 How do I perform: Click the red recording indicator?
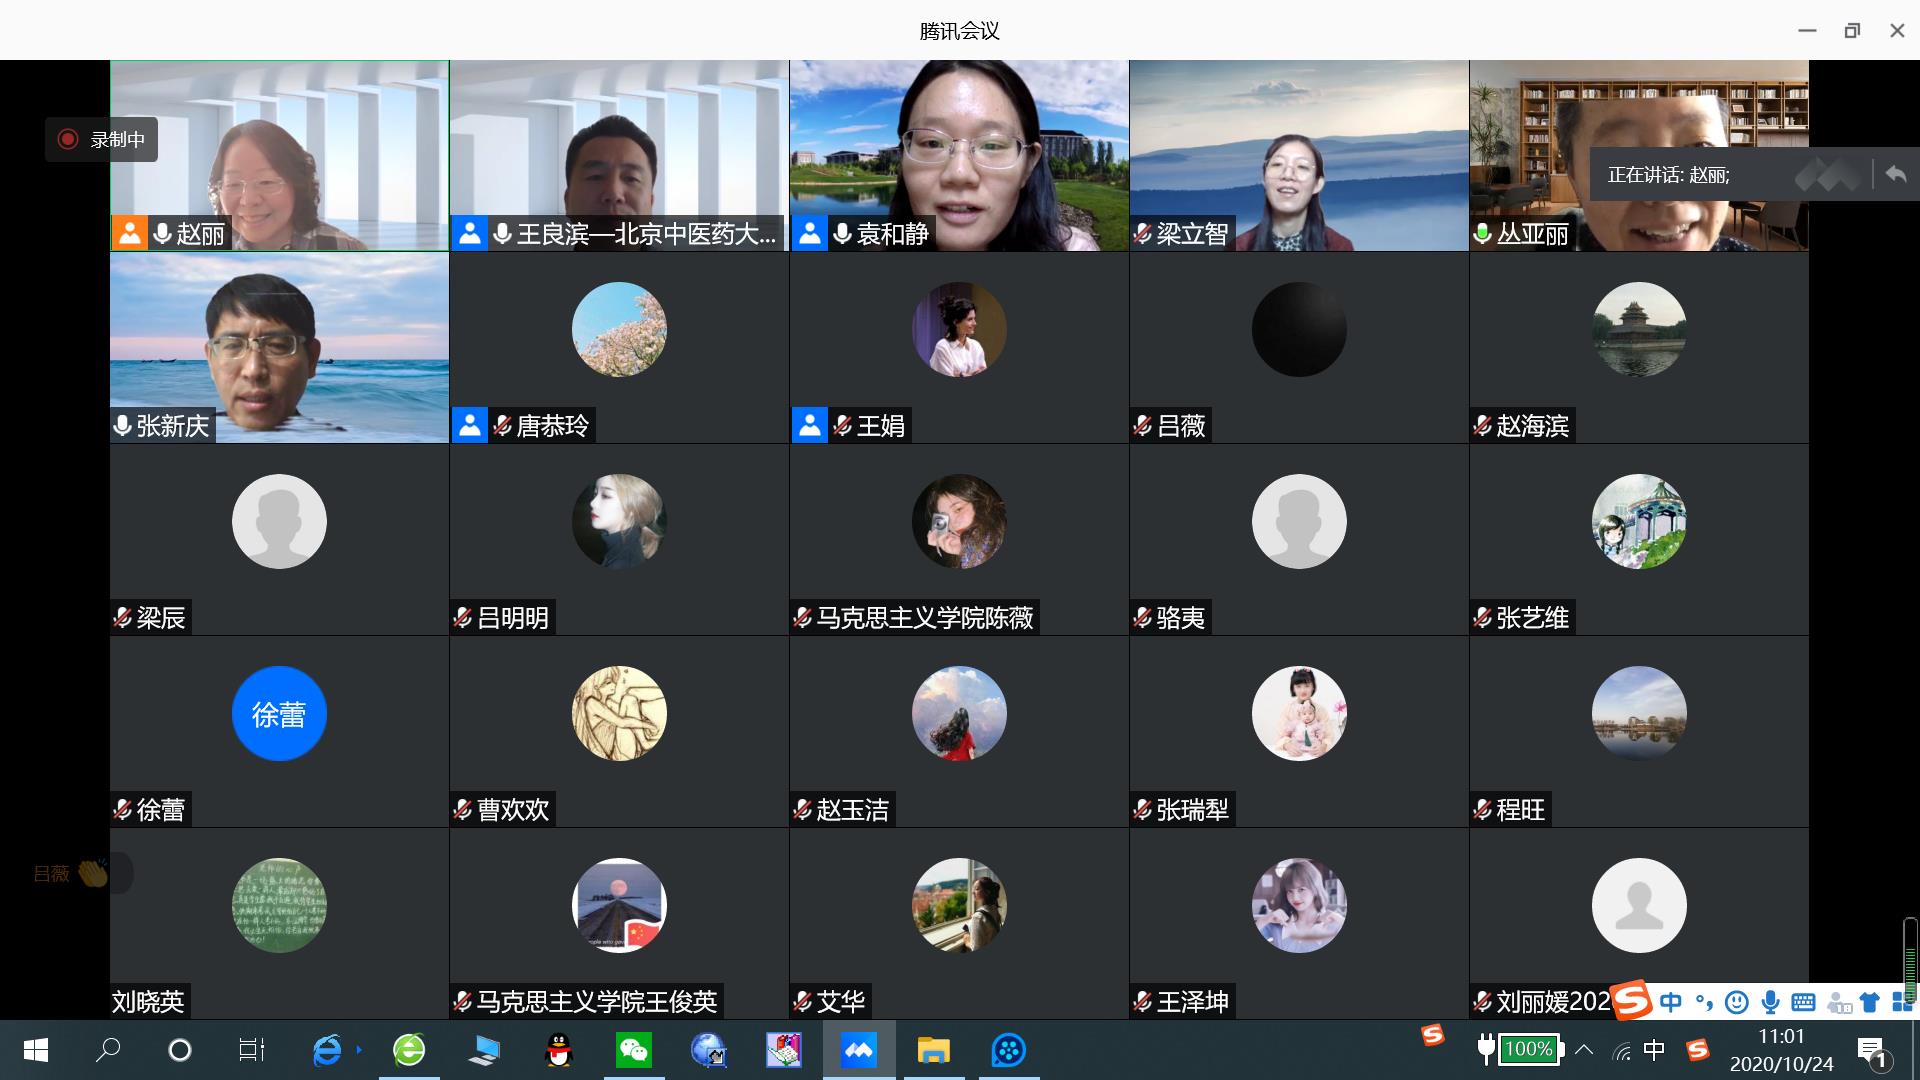pyautogui.click(x=68, y=140)
